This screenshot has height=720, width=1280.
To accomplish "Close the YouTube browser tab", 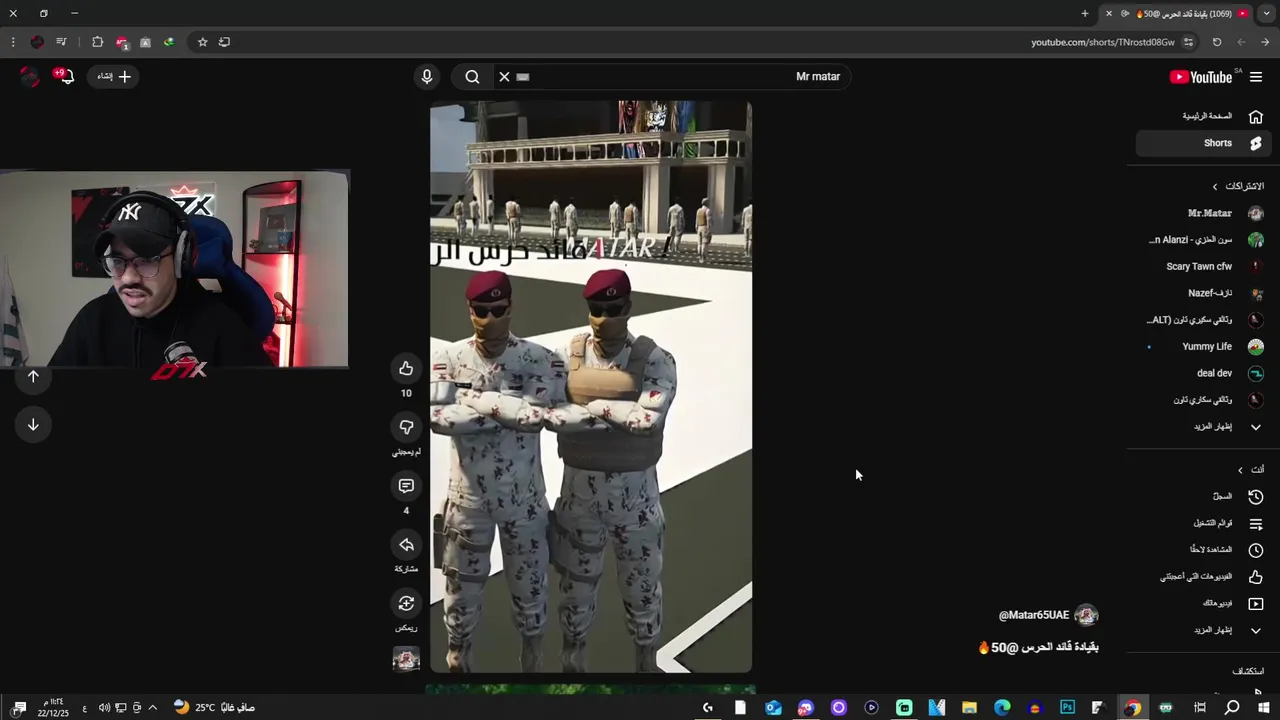I will pyautogui.click(x=1108, y=13).
